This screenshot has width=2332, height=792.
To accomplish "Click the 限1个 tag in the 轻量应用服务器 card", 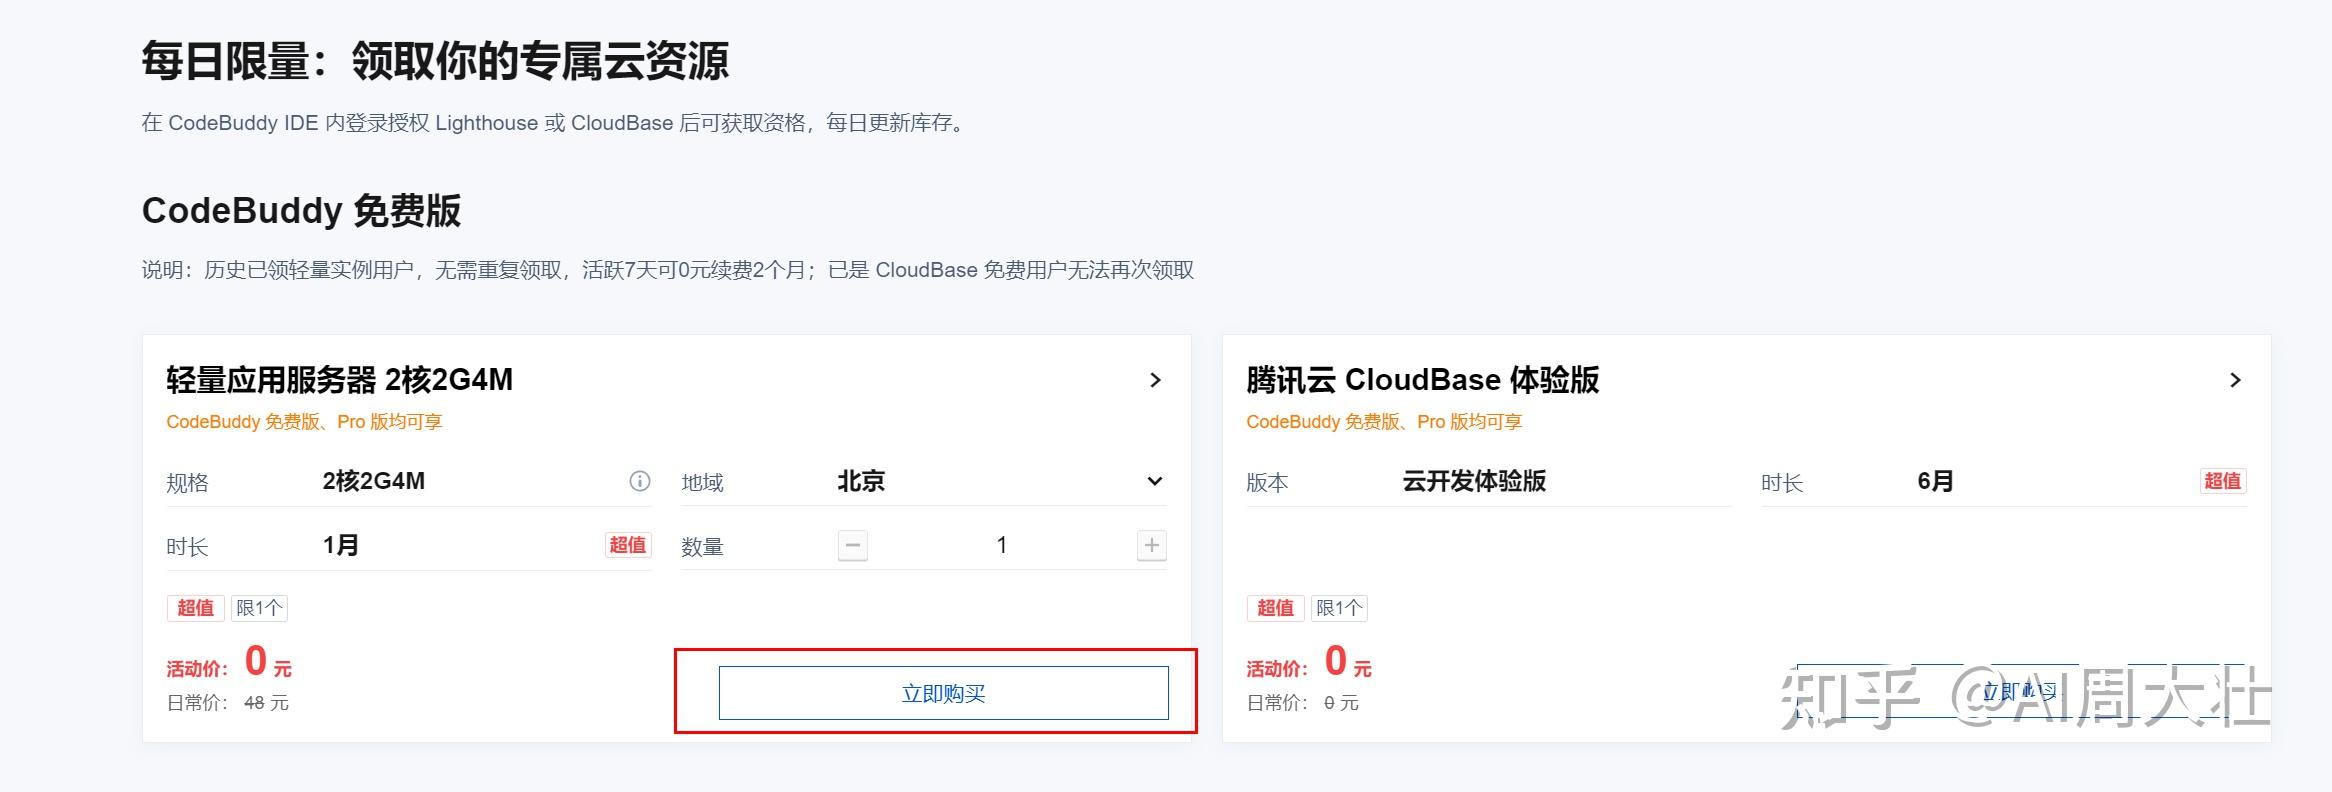I will (259, 608).
